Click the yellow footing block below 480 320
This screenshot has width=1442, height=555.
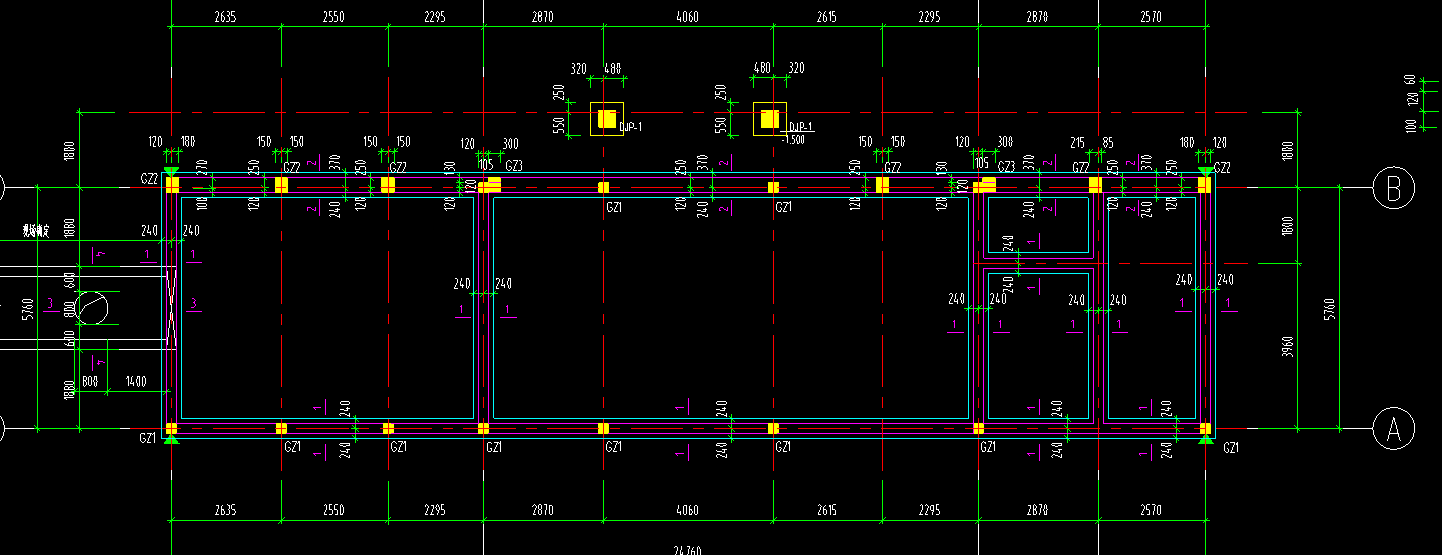(768, 119)
